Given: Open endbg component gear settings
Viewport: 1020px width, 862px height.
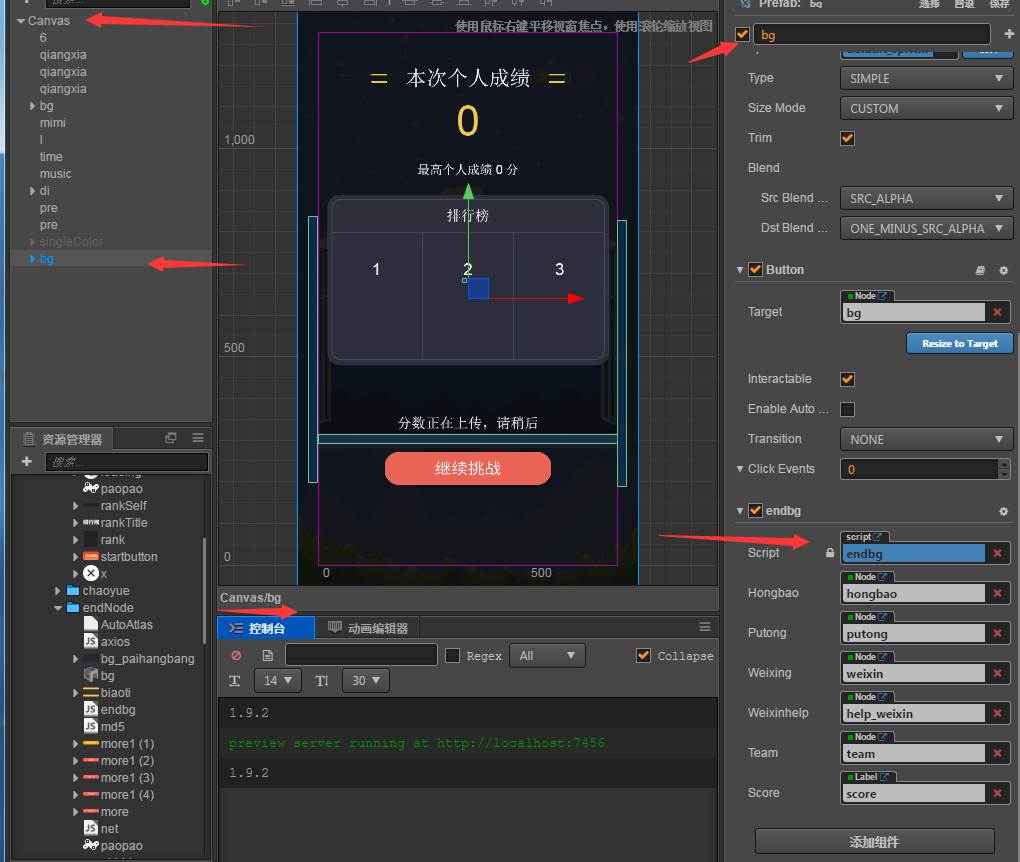Looking at the screenshot, I should coord(1004,511).
